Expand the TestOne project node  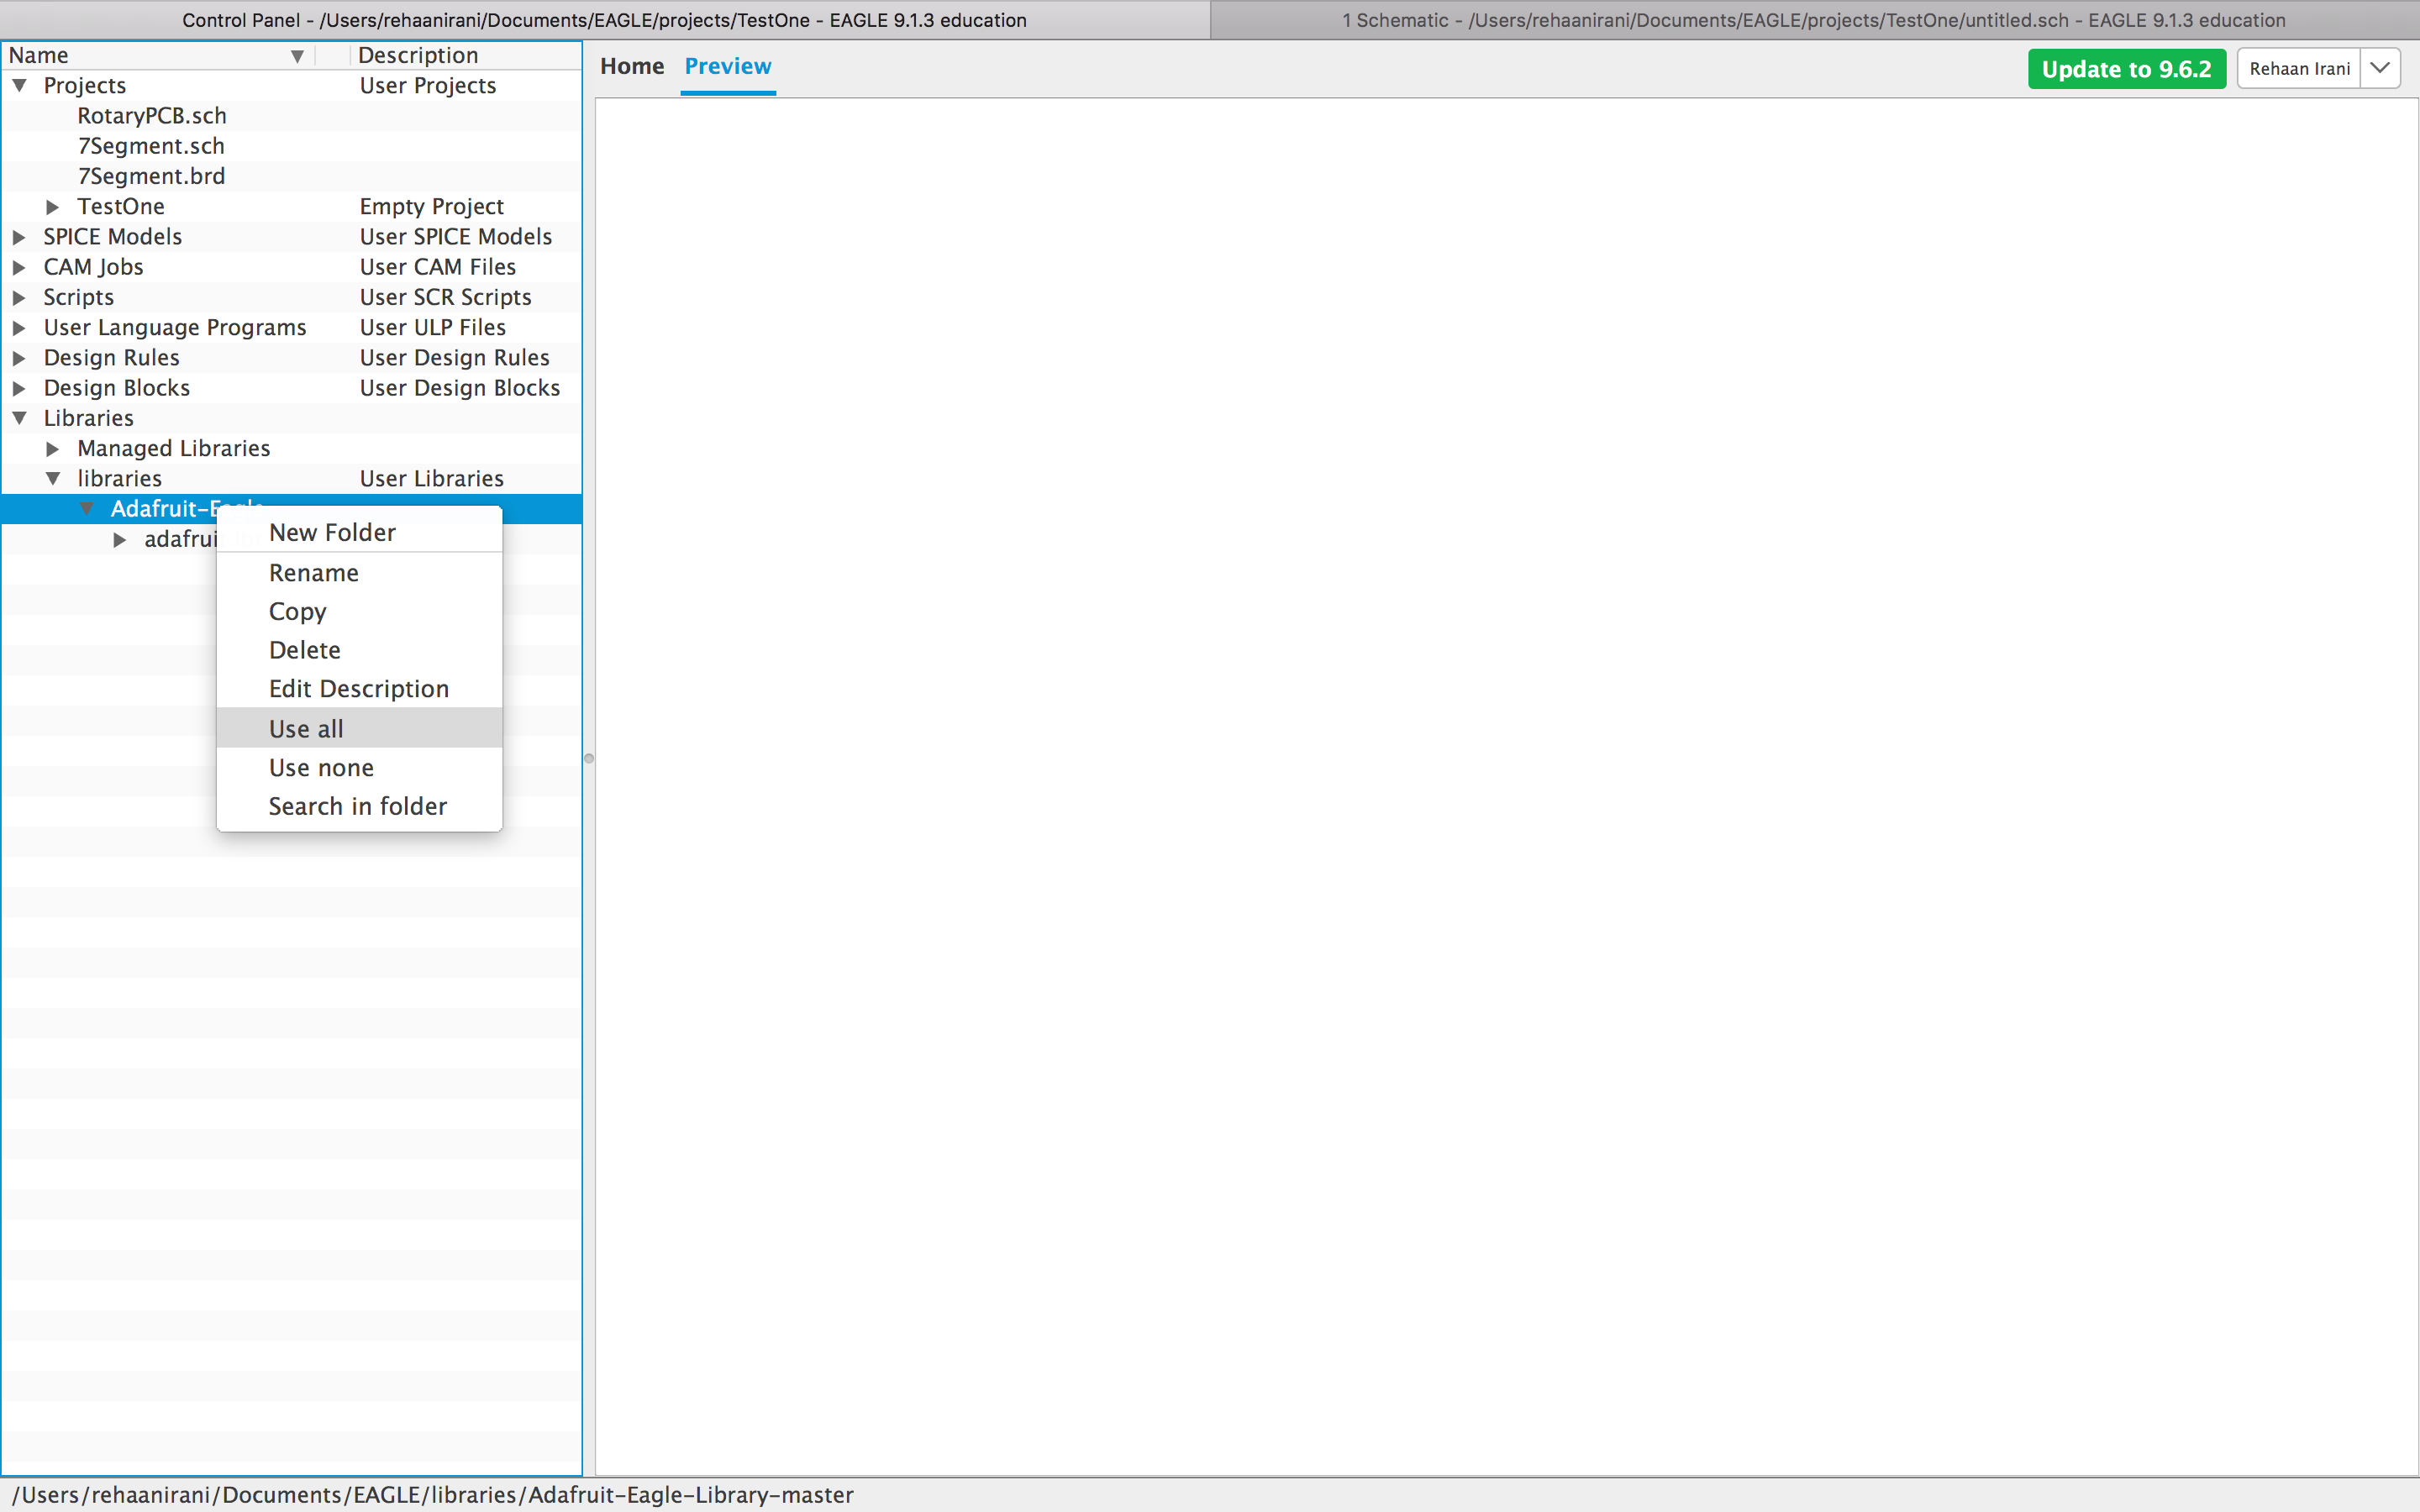(x=52, y=207)
